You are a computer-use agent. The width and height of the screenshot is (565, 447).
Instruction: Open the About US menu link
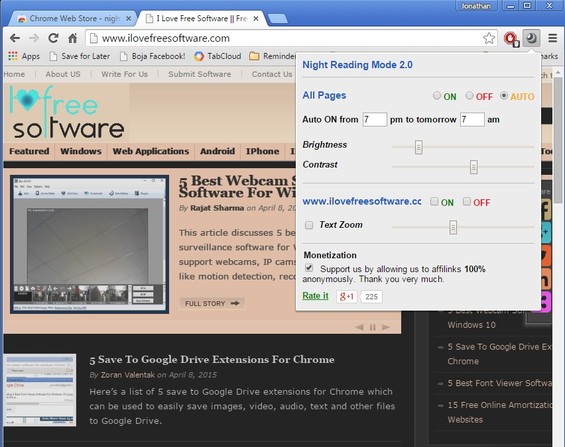pos(63,74)
